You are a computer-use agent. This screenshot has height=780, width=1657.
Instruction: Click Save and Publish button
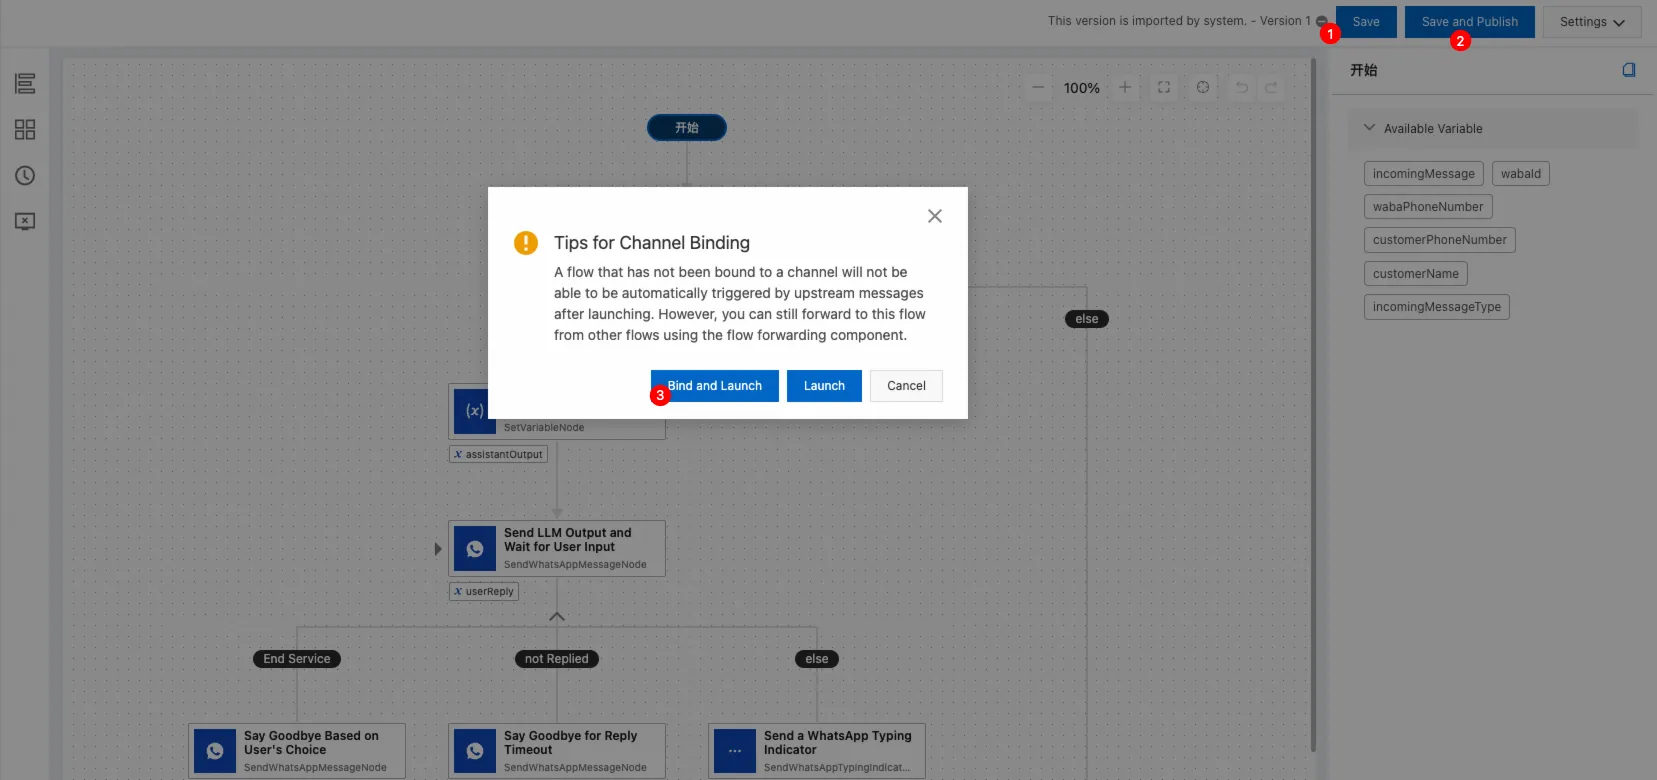(1469, 22)
